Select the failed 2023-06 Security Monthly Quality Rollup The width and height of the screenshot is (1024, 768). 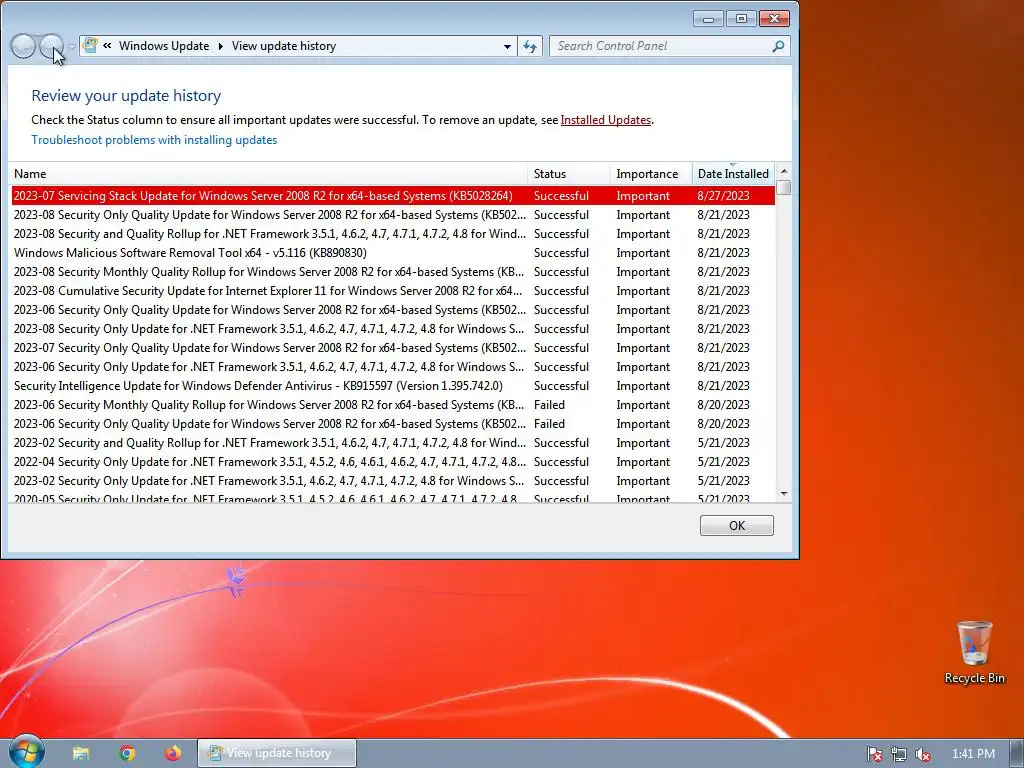click(x=393, y=405)
